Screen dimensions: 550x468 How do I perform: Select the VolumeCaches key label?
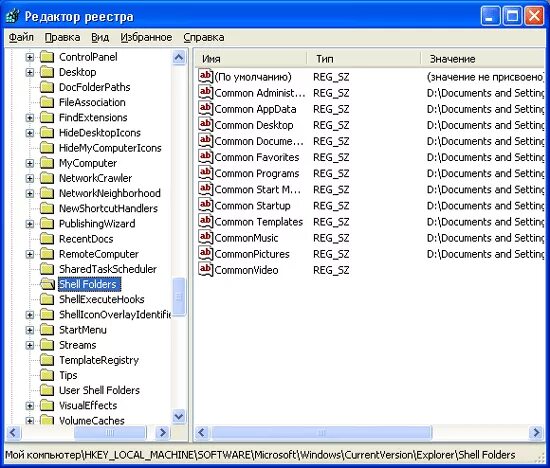point(92,421)
